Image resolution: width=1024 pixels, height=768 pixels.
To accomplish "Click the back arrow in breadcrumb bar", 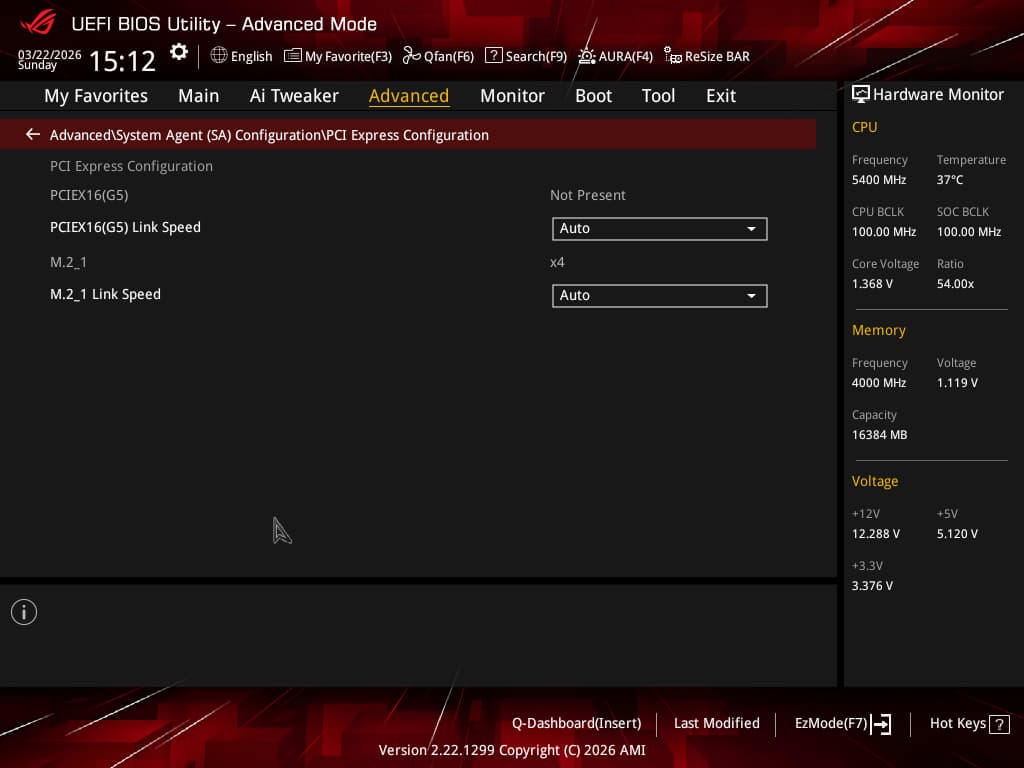I will pos(33,135).
